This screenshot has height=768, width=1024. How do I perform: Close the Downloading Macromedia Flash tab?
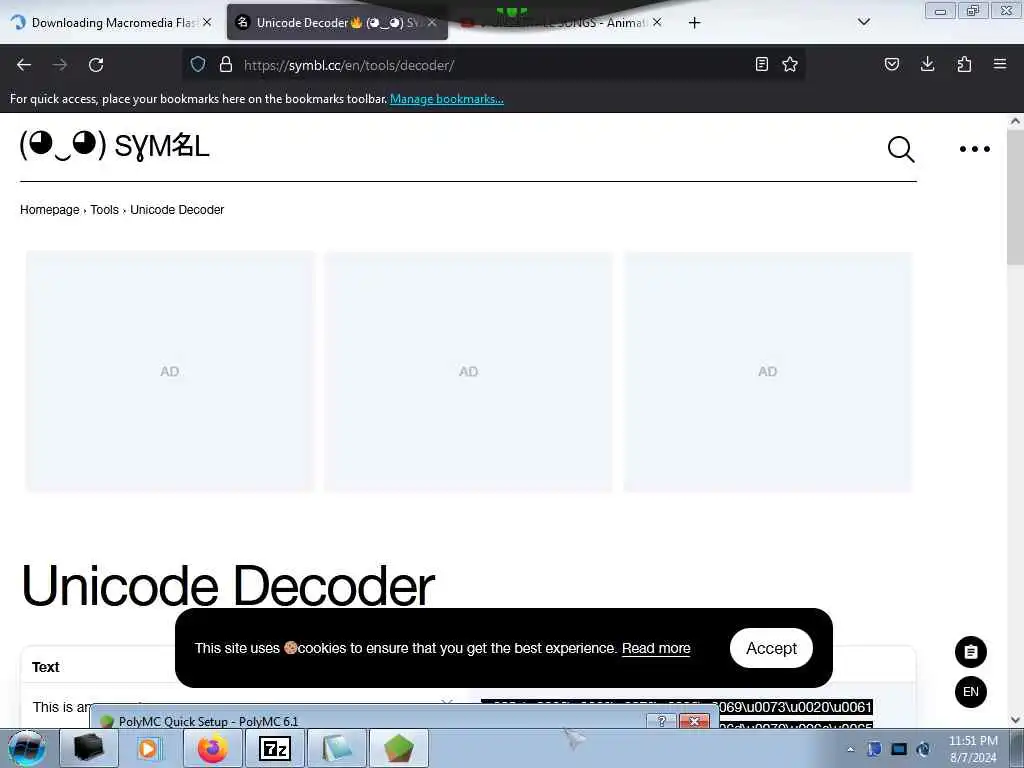(x=207, y=22)
